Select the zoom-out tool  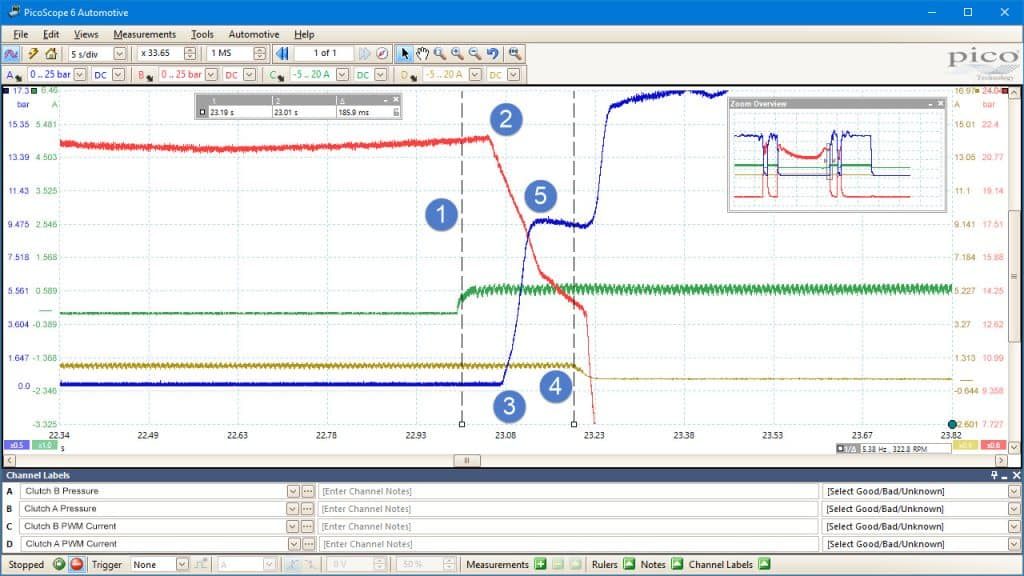[475, 54]
